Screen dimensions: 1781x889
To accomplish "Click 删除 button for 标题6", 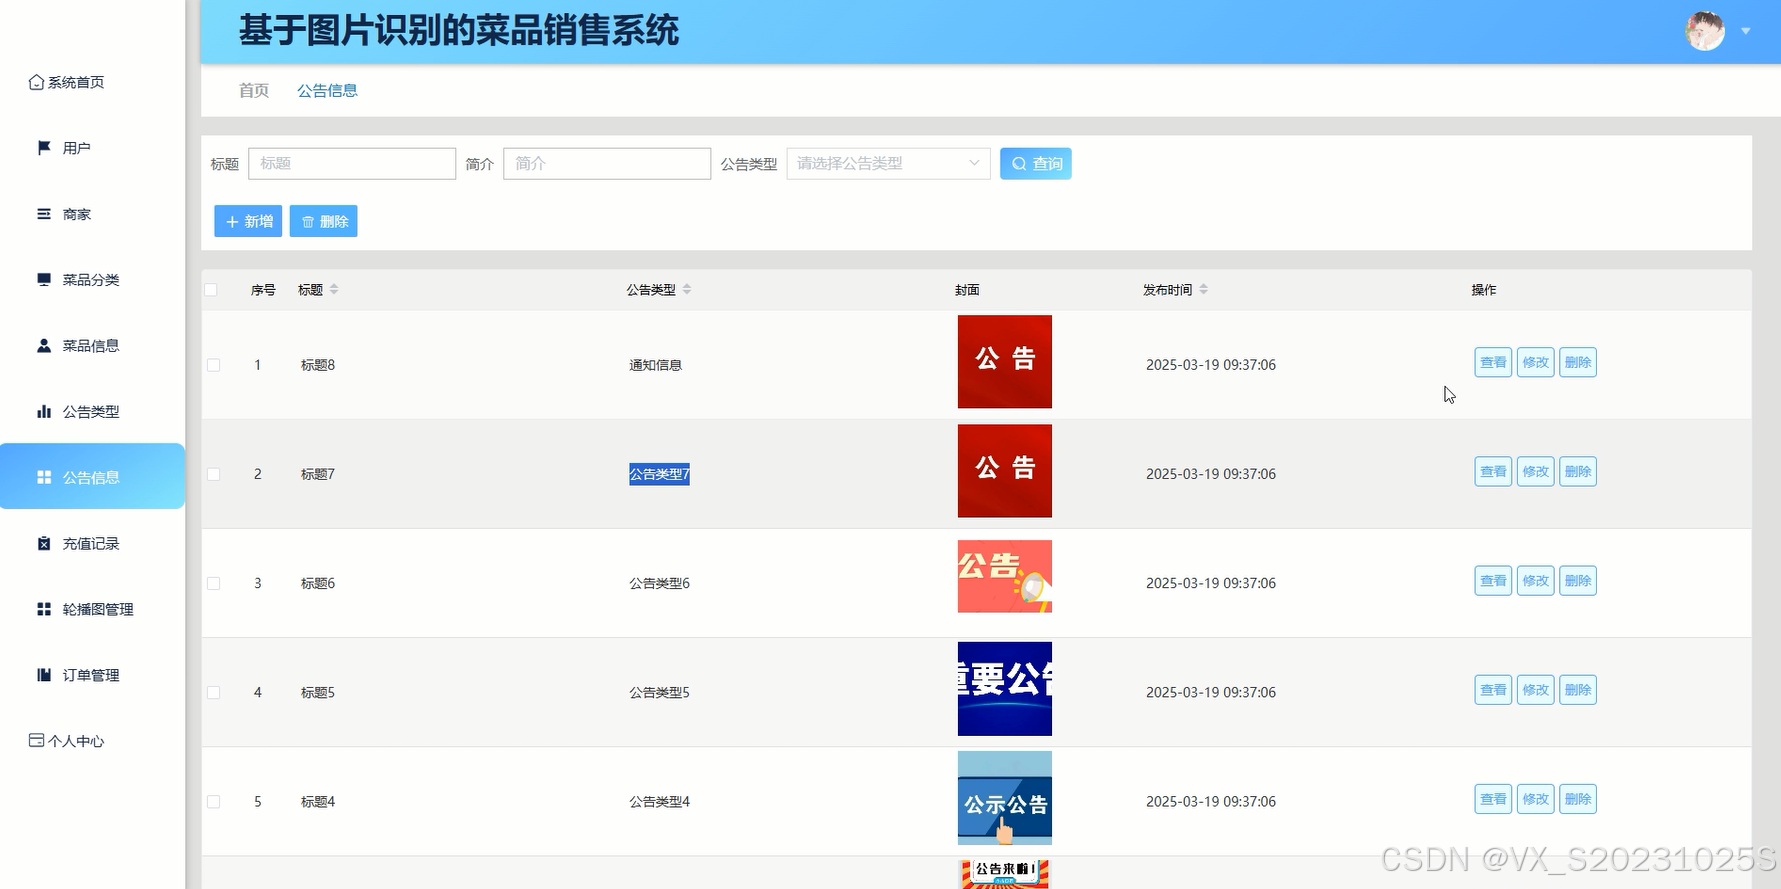I will coord(1578,580).
